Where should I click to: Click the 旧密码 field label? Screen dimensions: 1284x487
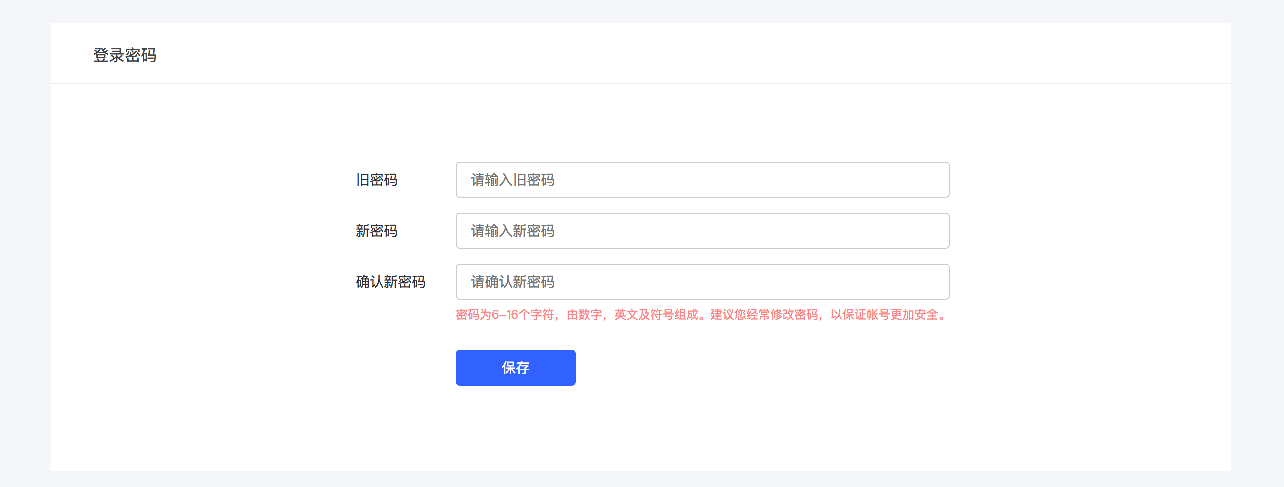pos(377,180)
